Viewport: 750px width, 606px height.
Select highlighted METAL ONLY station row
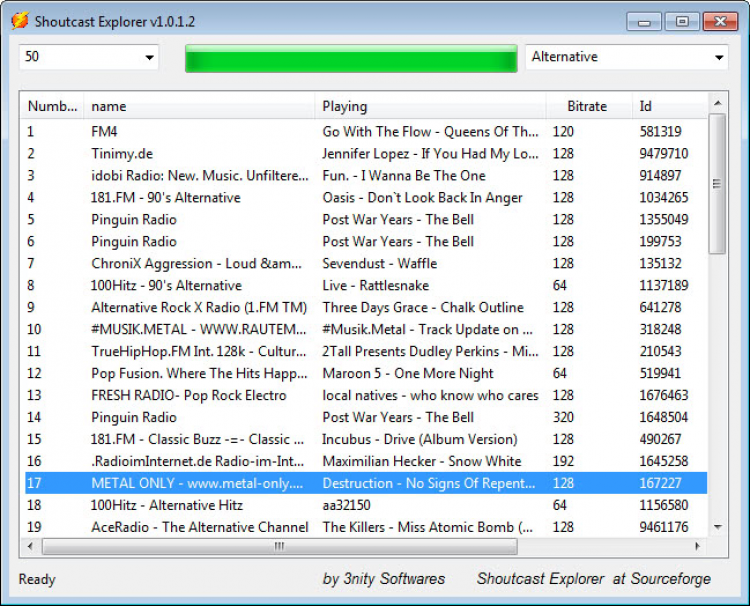click(366, 483)
